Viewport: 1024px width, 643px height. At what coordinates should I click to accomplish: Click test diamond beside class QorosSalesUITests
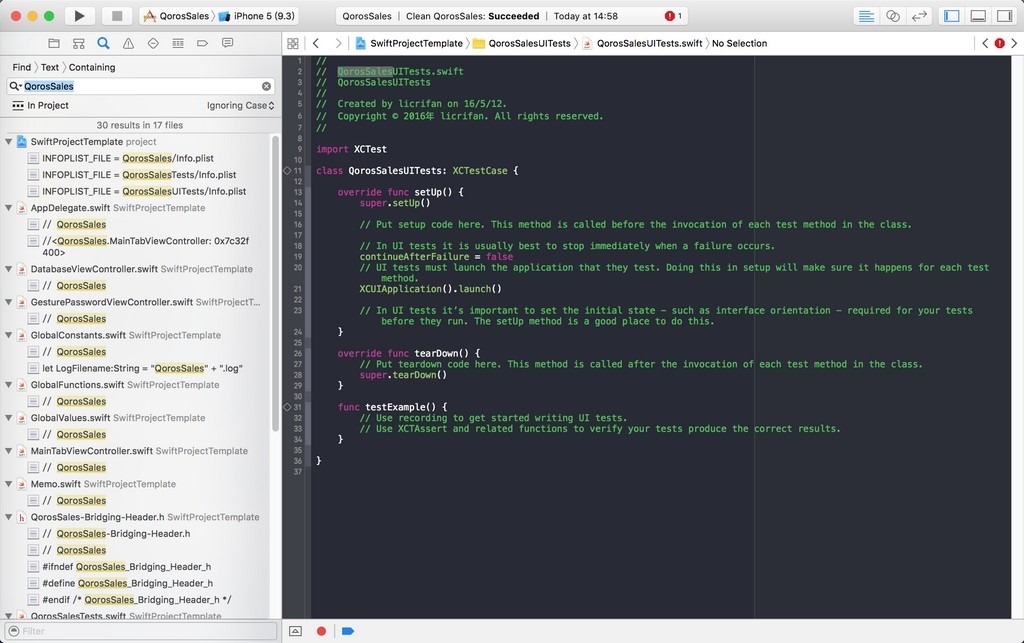(x=287, y=170)
